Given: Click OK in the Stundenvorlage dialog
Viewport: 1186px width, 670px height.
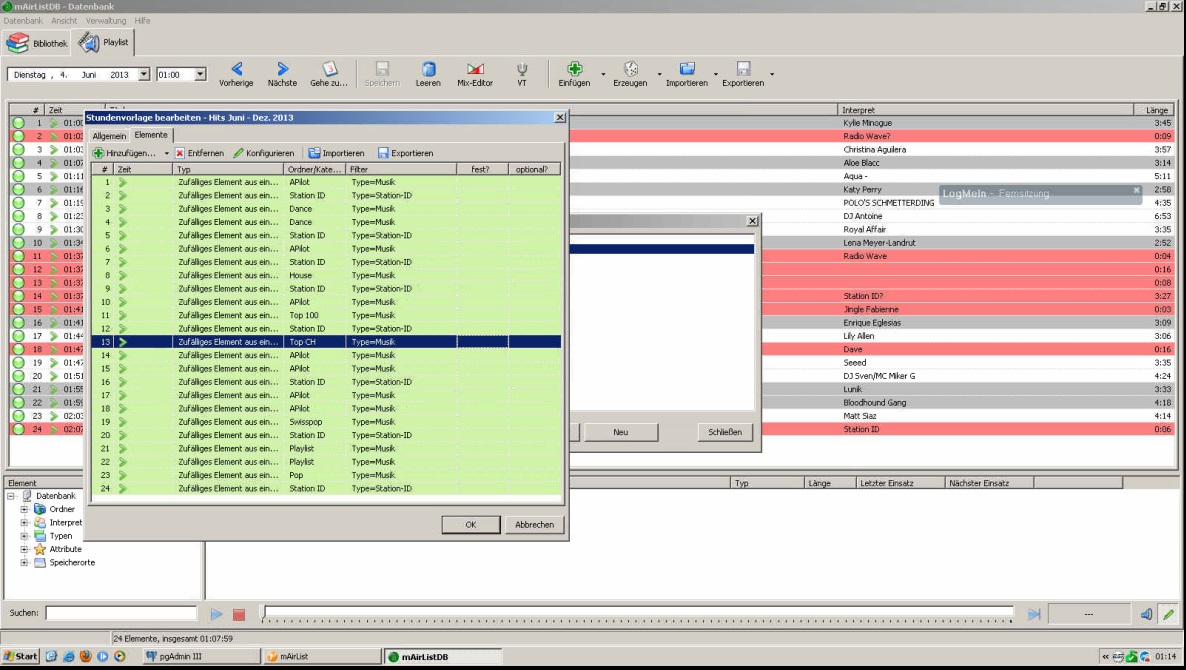Looking at the screenshot, I should [470, 524].
